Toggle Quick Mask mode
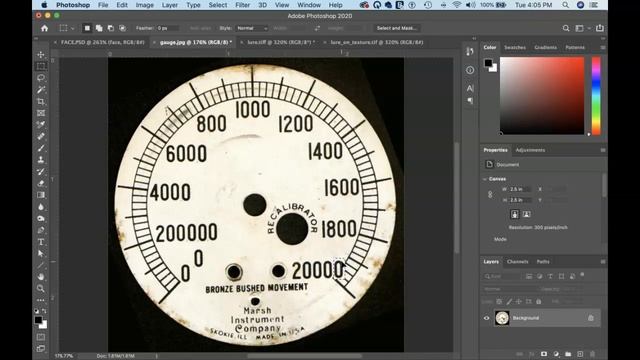 [41, 337]
